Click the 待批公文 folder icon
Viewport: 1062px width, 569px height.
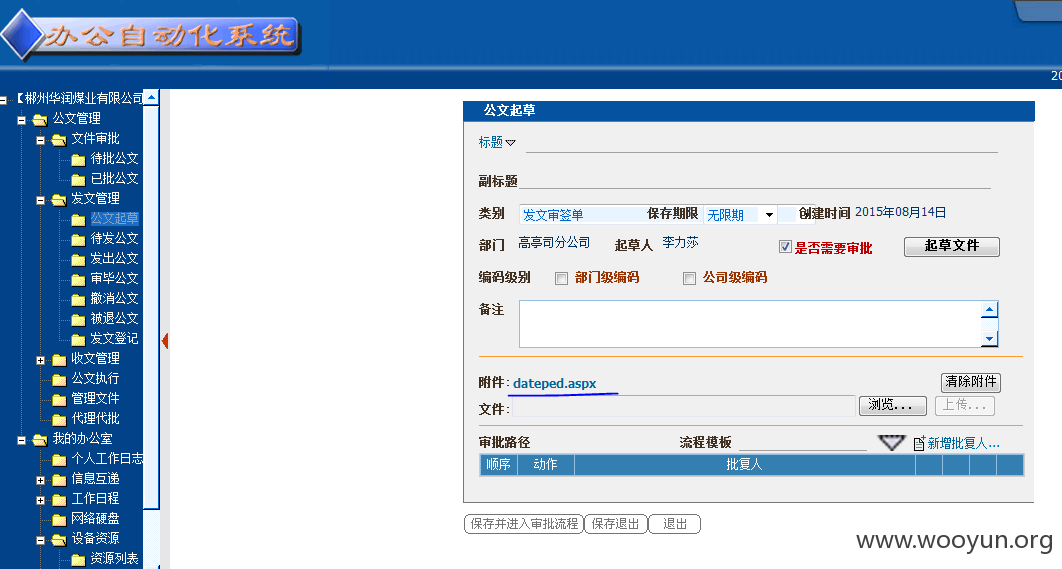(x=78, y=160)
